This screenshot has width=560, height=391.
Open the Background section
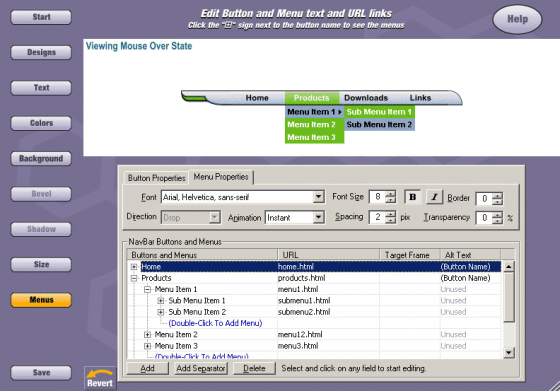[41, 159]
